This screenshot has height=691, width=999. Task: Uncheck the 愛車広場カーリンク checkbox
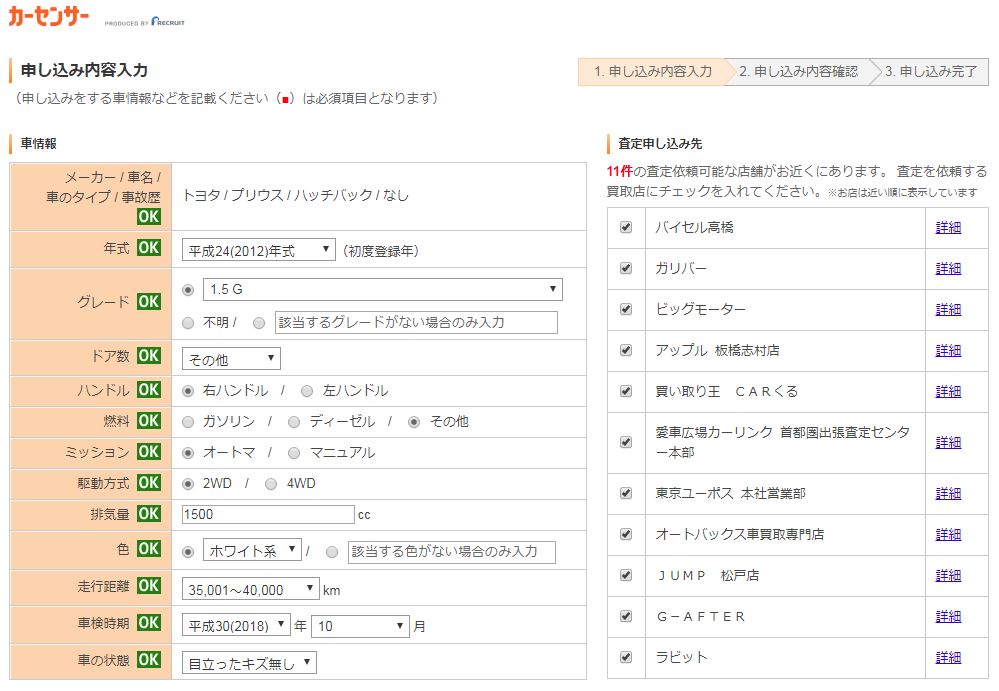(x=626, y=442)
